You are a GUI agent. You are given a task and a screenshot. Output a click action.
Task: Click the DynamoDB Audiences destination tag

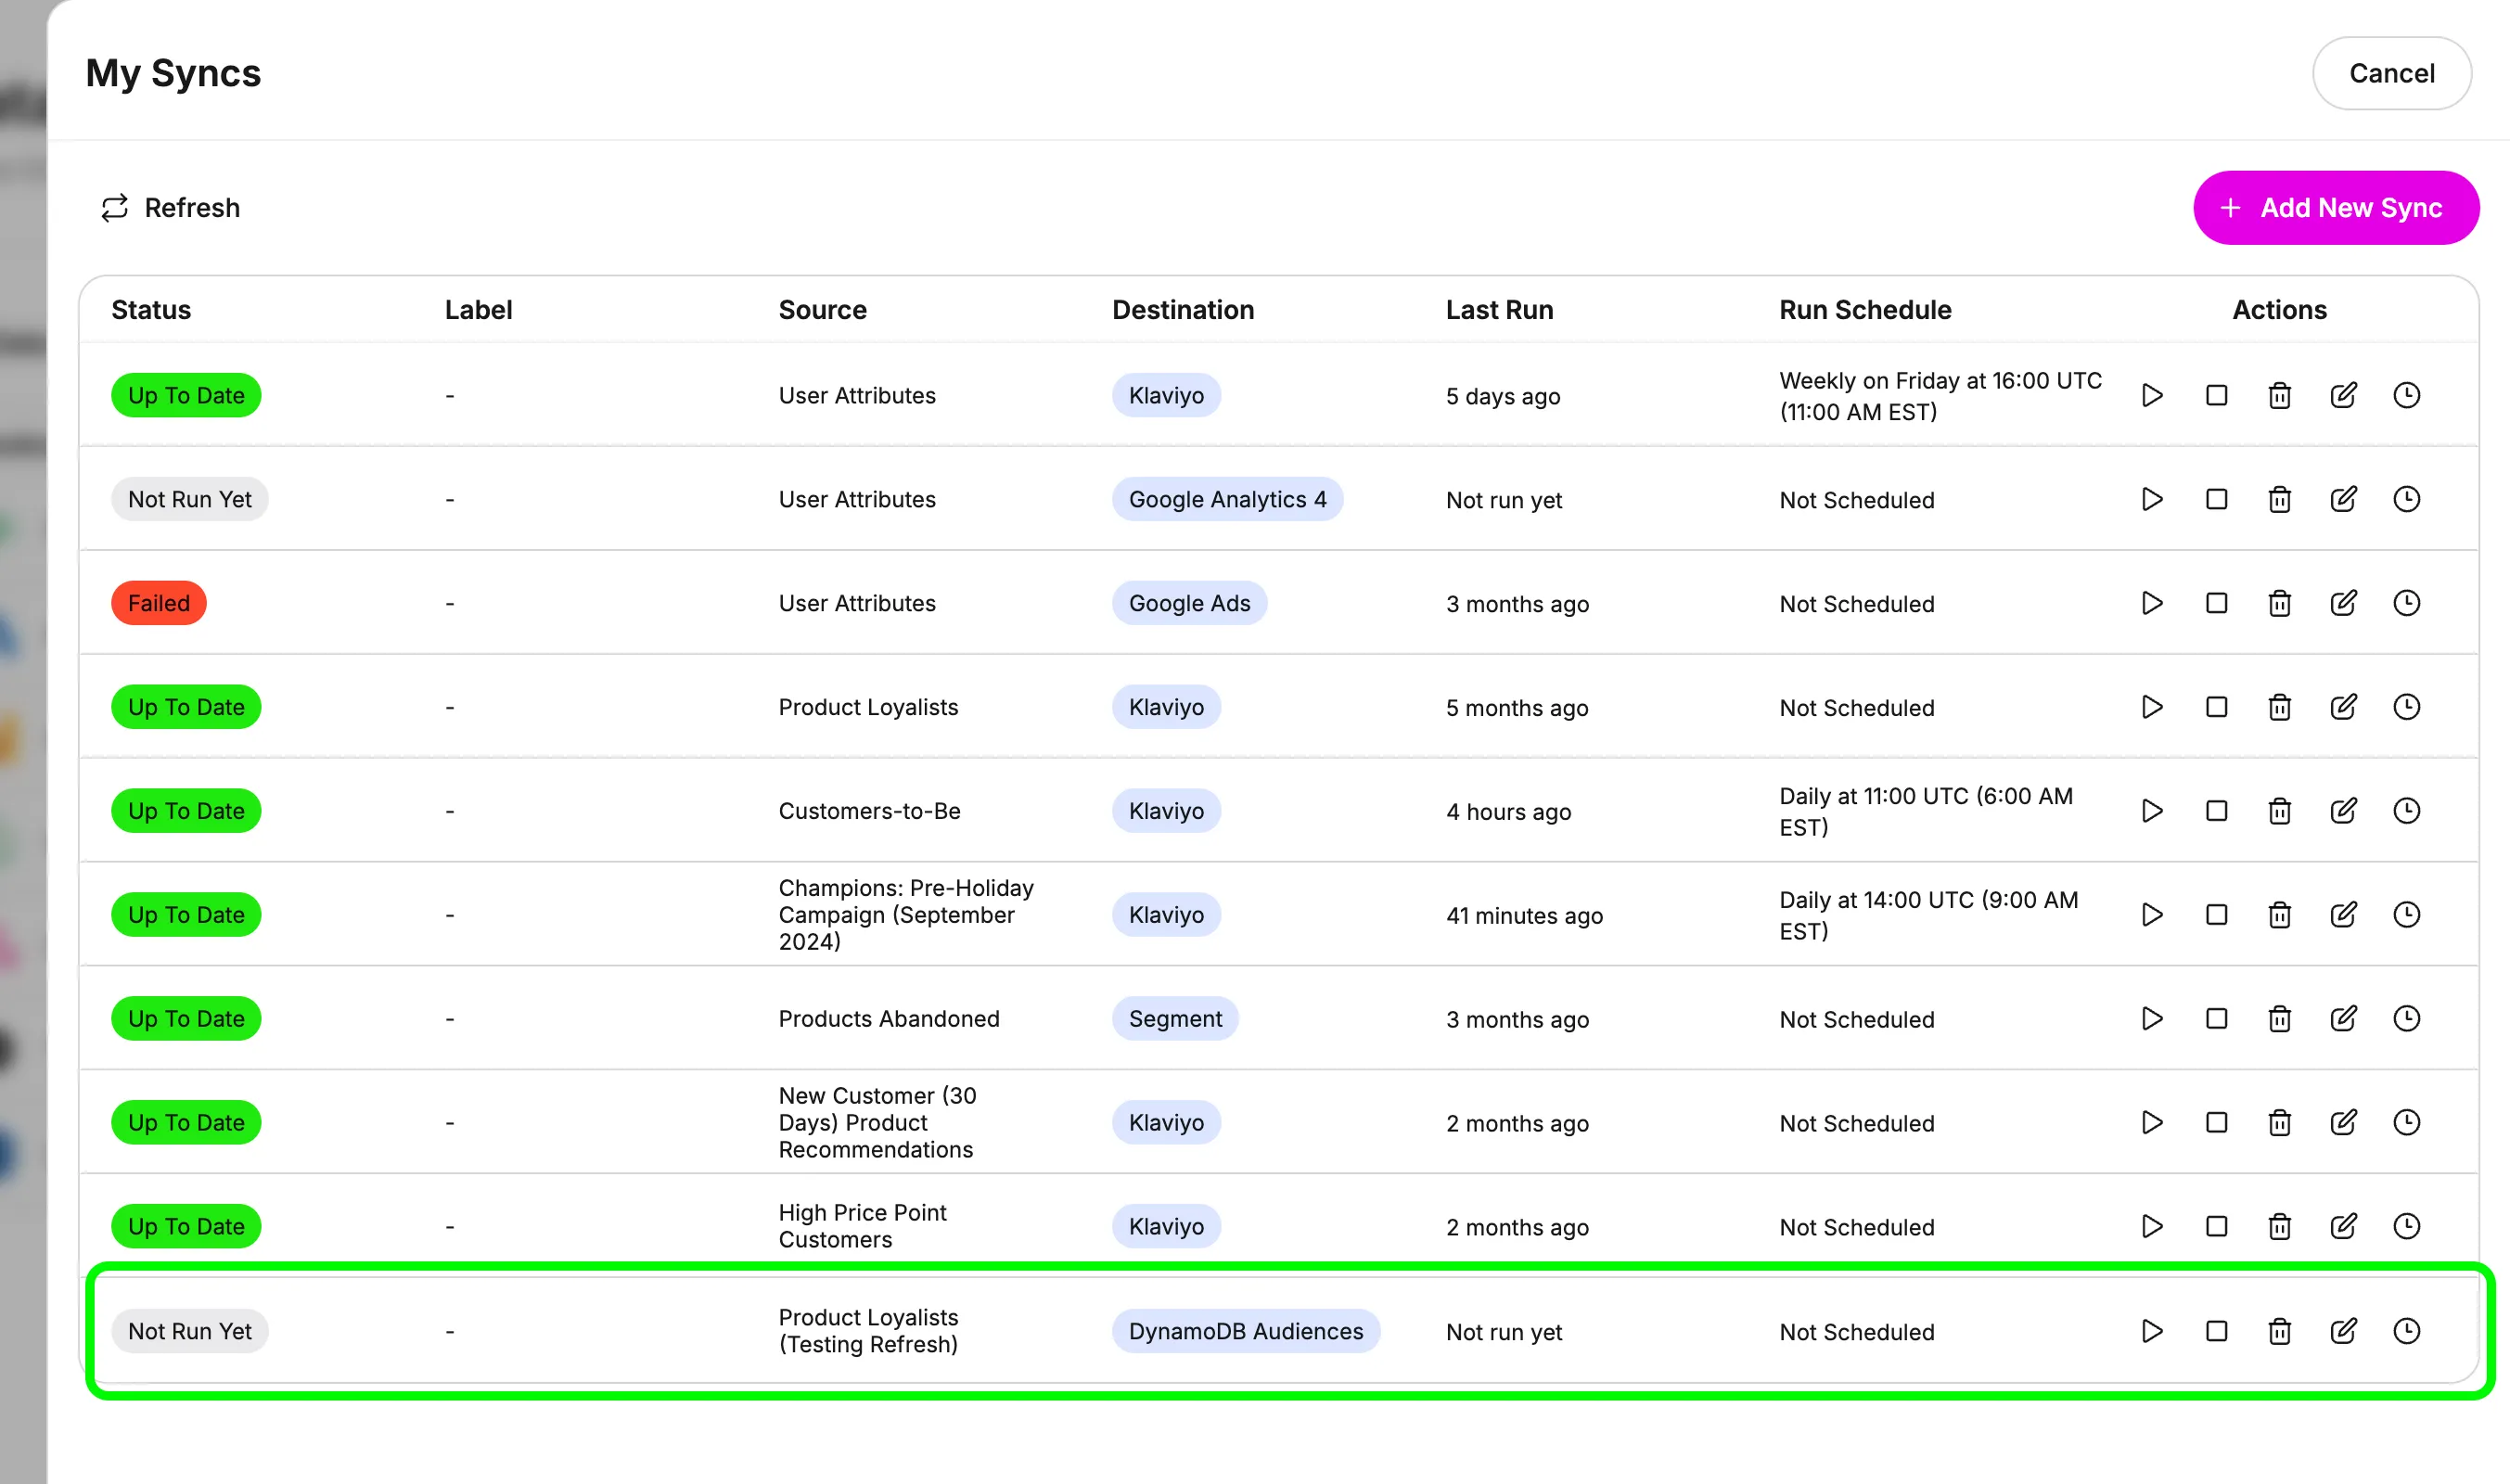click(x=1245, y=1331)
